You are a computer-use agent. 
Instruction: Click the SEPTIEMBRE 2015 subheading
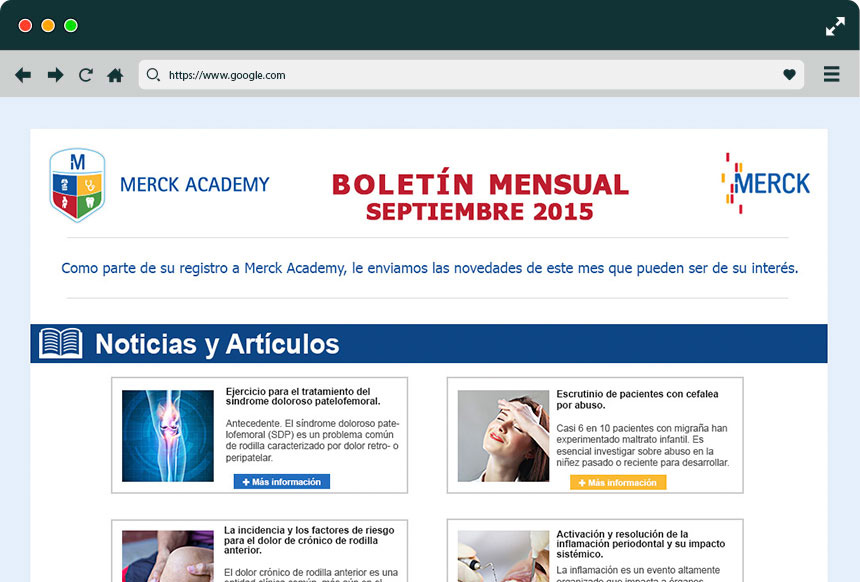(480, 212)
